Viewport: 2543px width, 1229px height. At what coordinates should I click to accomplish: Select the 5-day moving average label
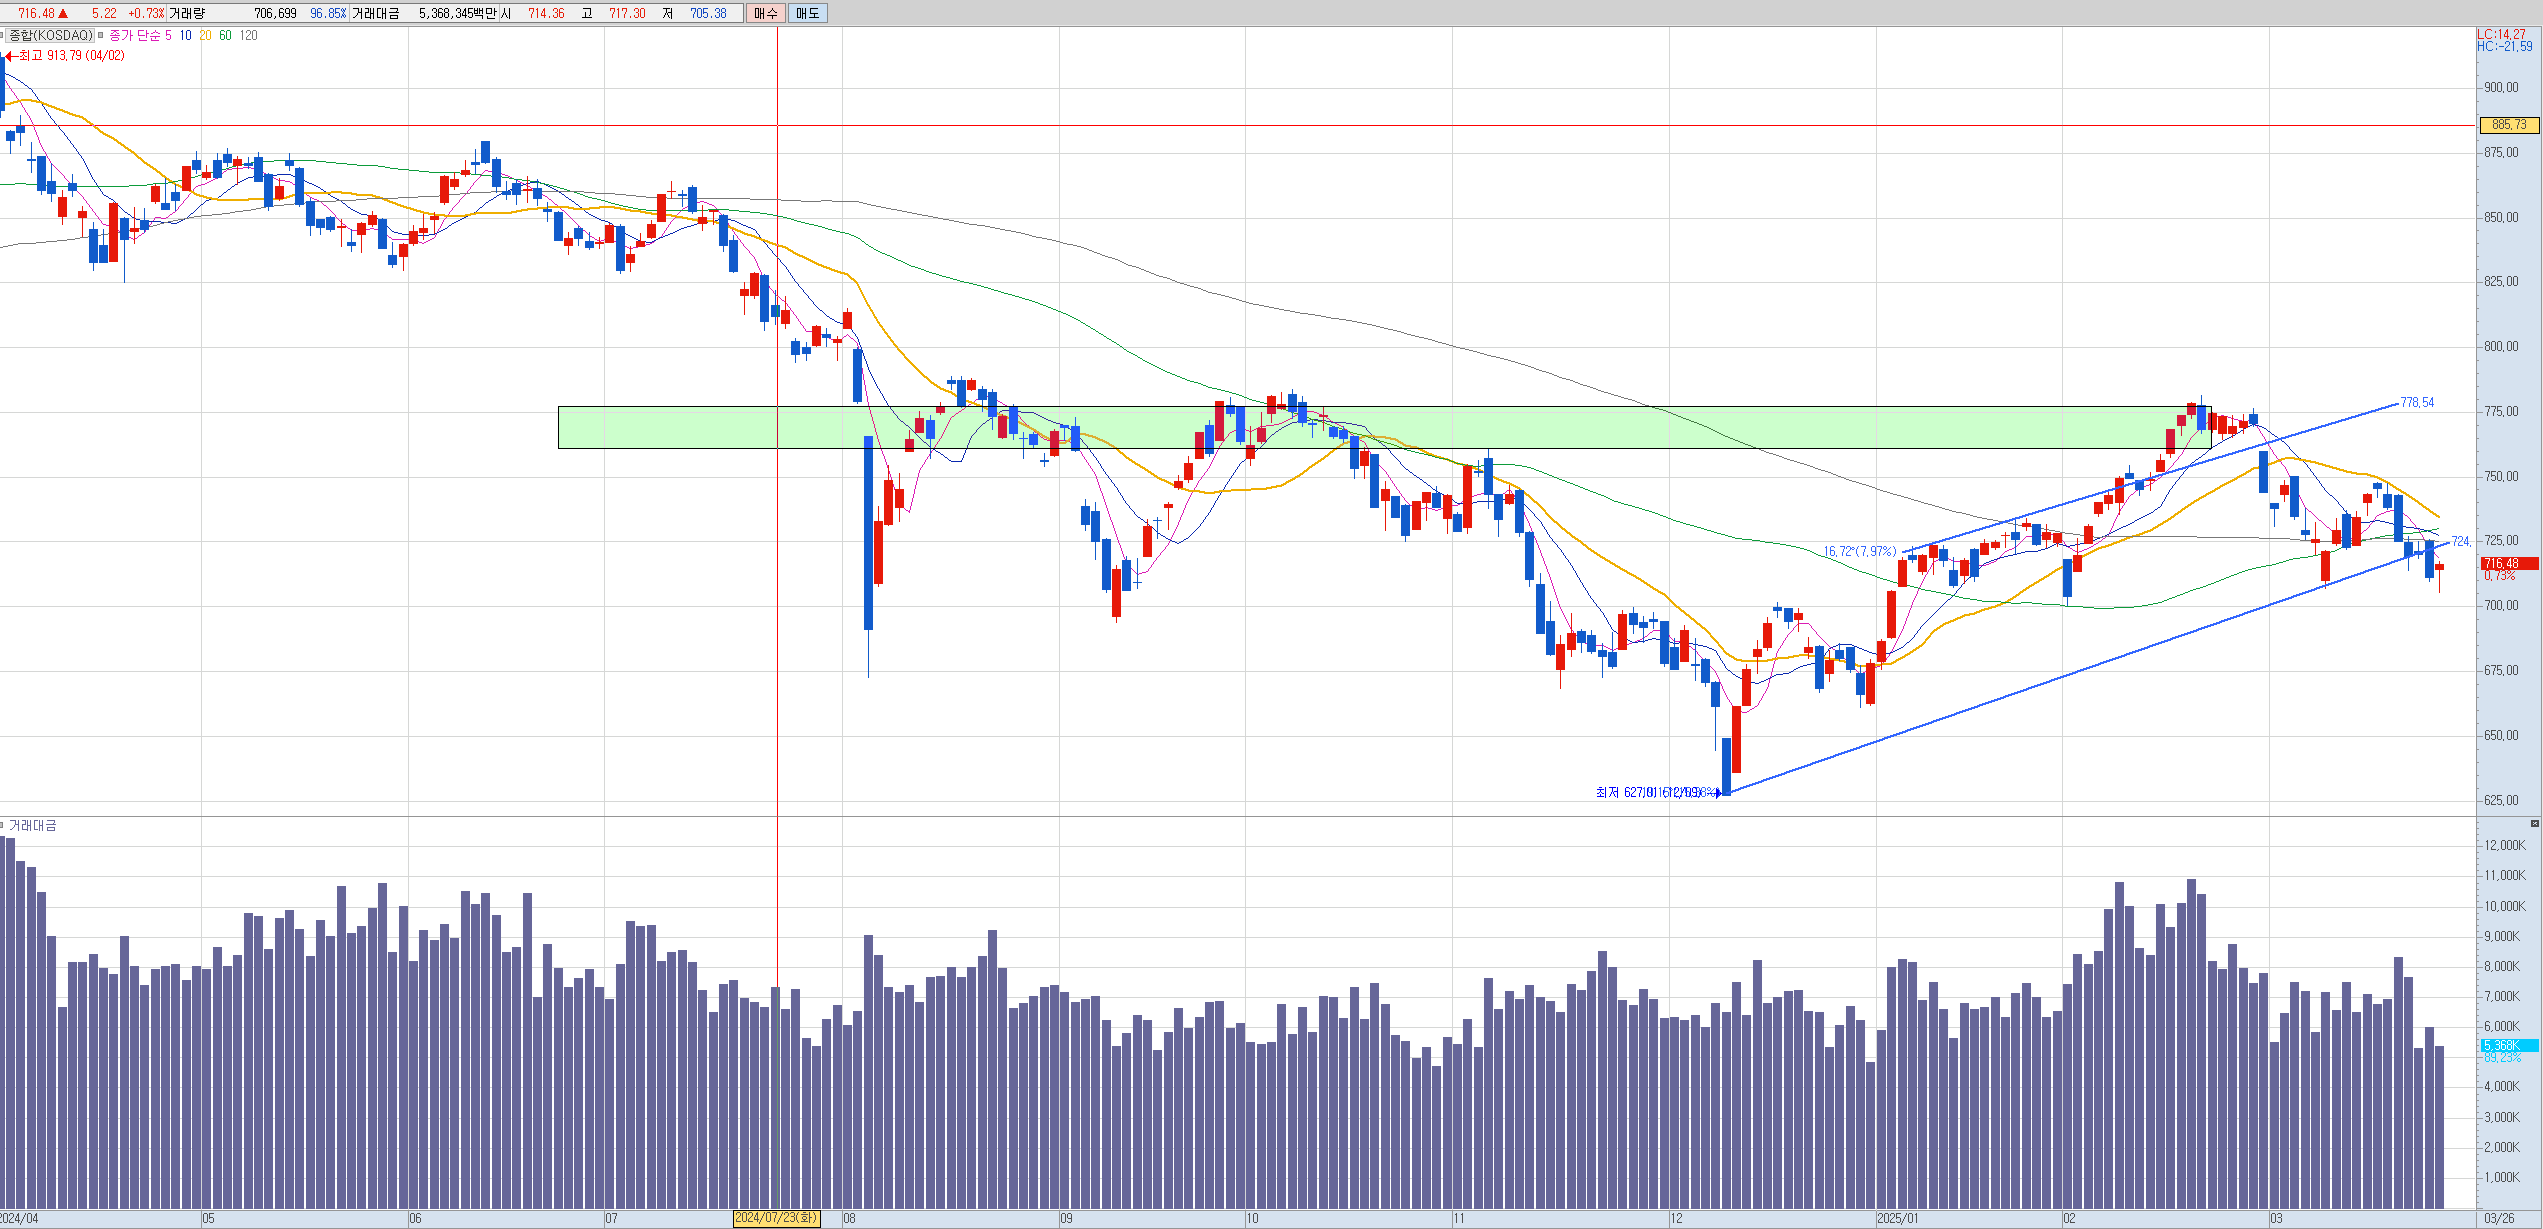[168, 35]
